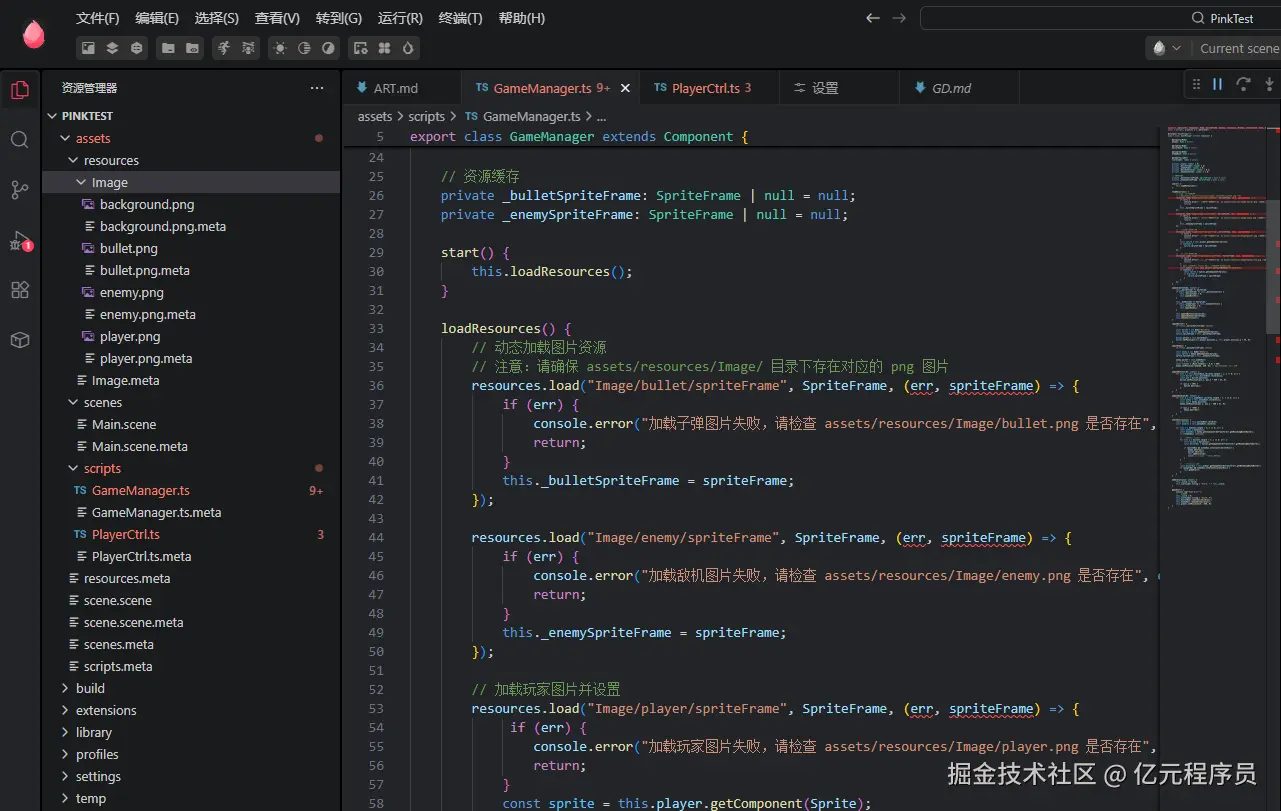Click the layers stack toolbar icon
1281x811 pixels.
point(112,48)
